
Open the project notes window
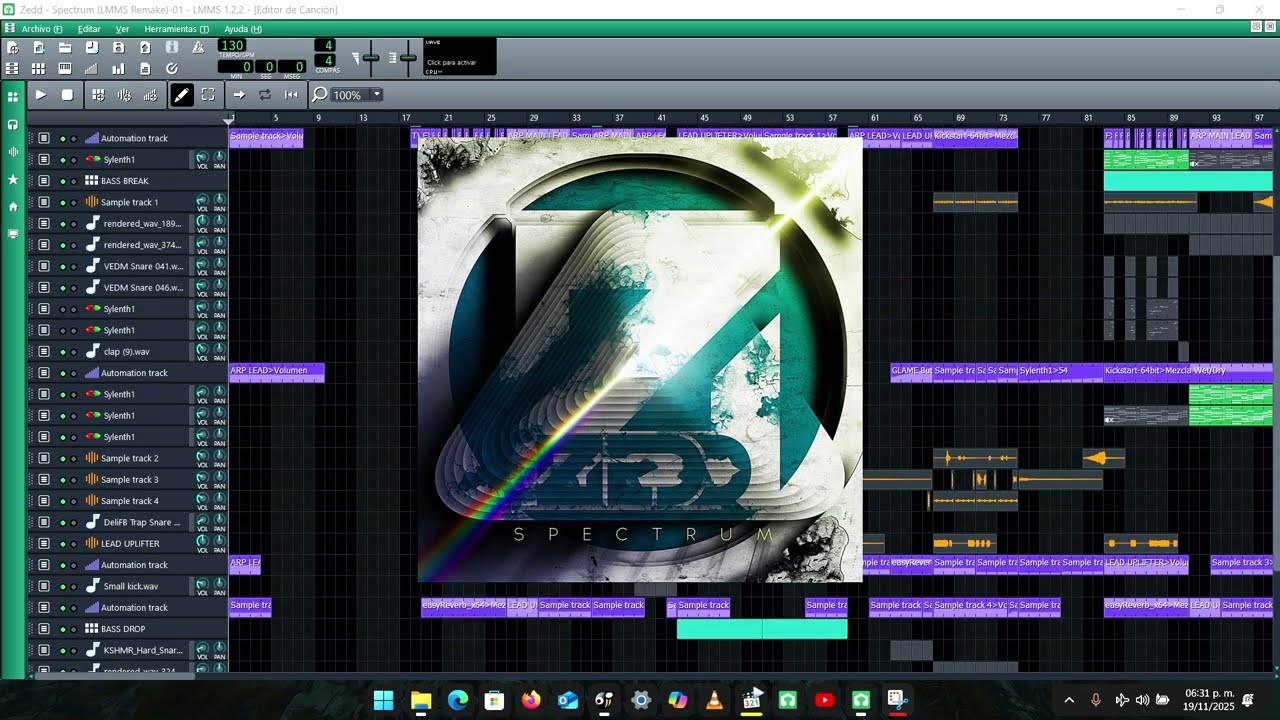coord(145,69)
